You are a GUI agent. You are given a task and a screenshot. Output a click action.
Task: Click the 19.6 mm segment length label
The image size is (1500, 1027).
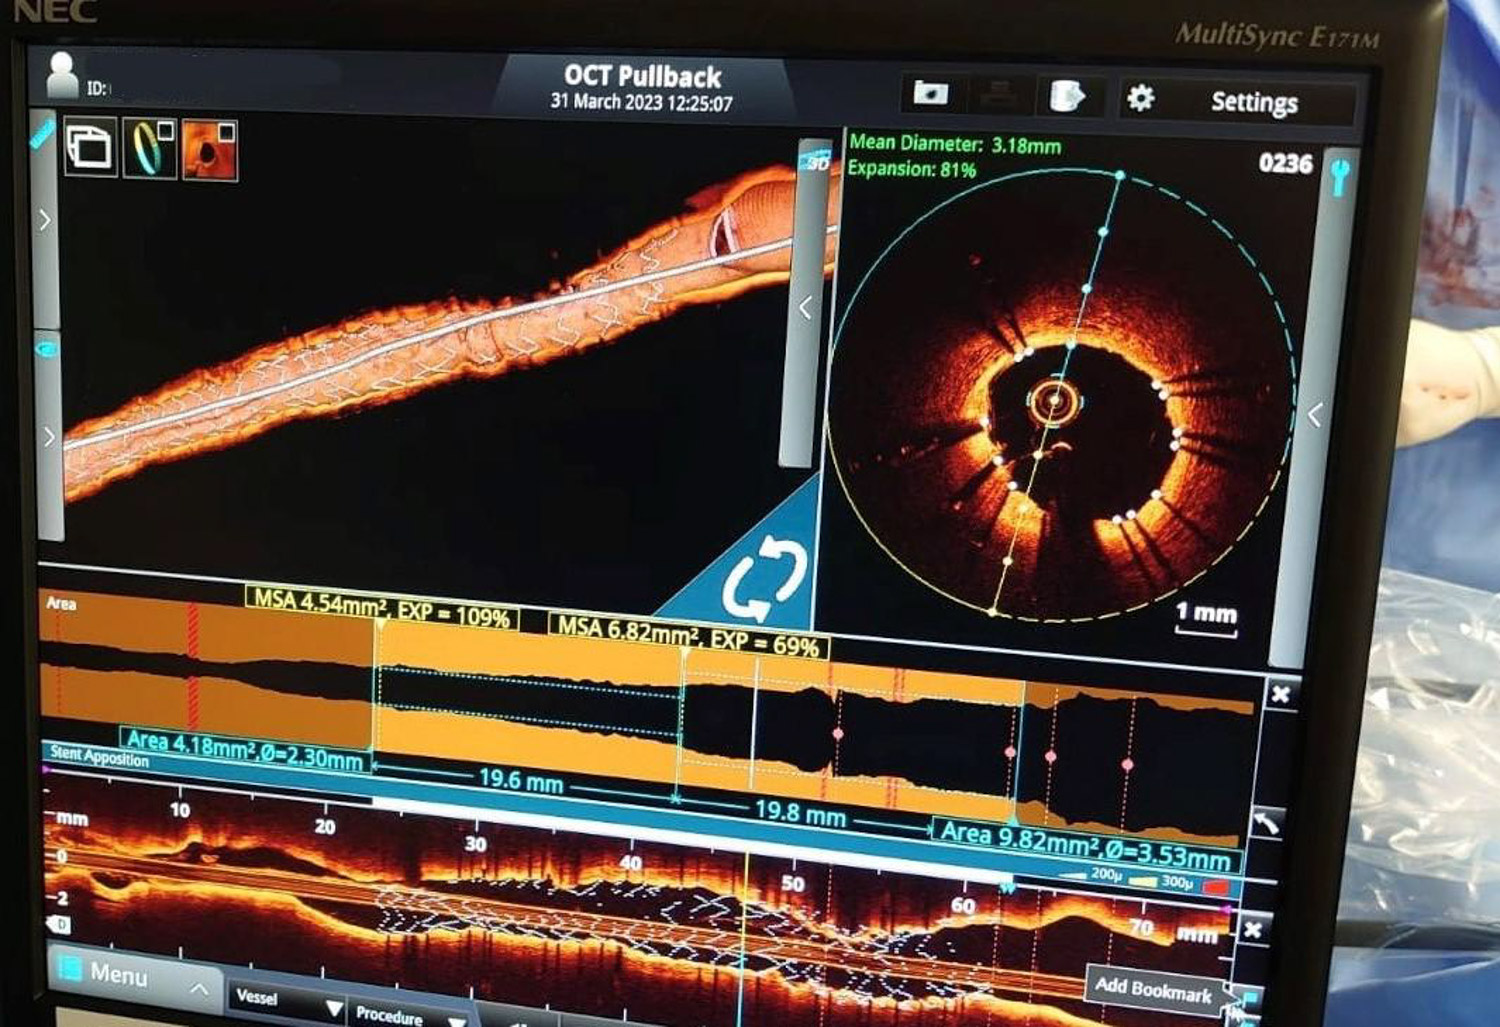(x=520, y=779)
